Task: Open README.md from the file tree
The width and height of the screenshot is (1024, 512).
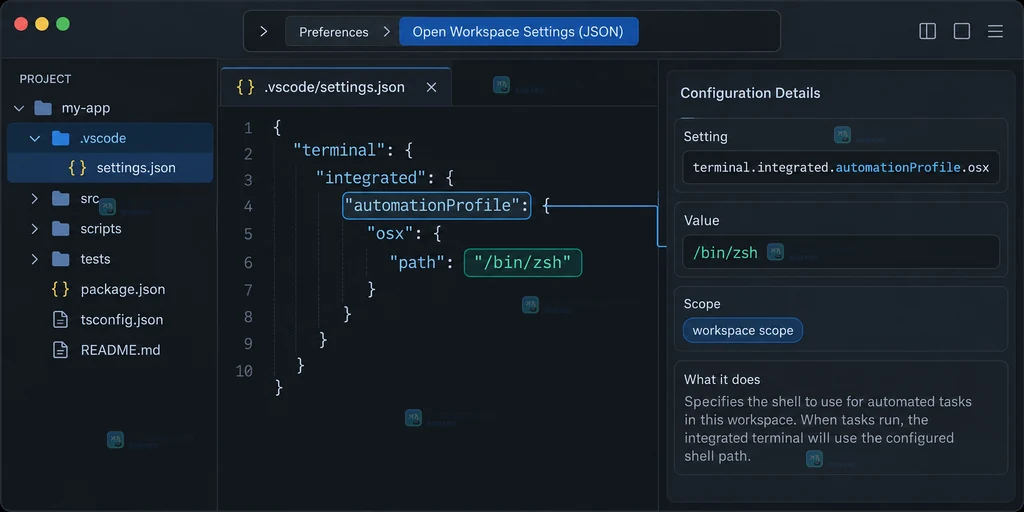Action: (x=120, y=349)
